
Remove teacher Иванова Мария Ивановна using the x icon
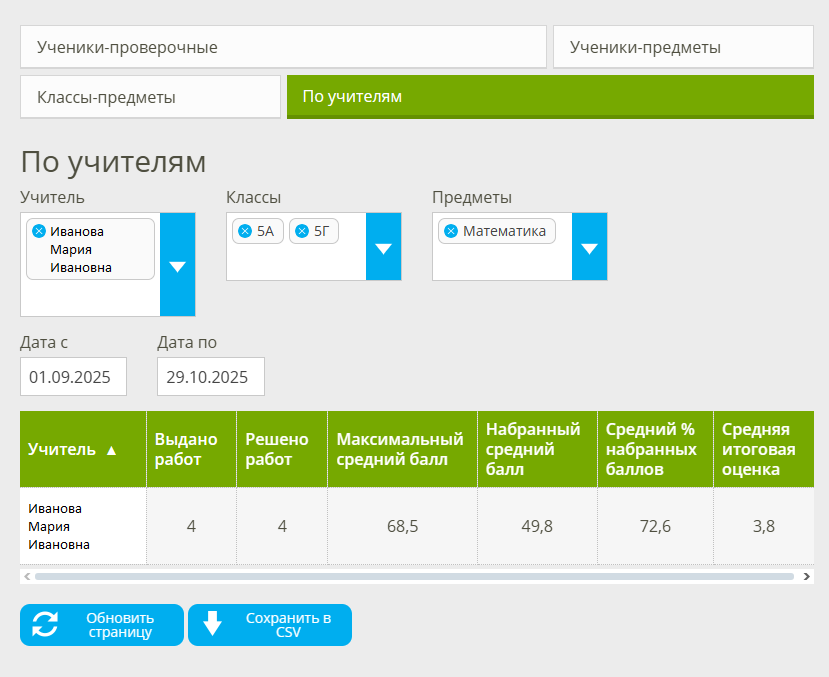tap(38, 229)
